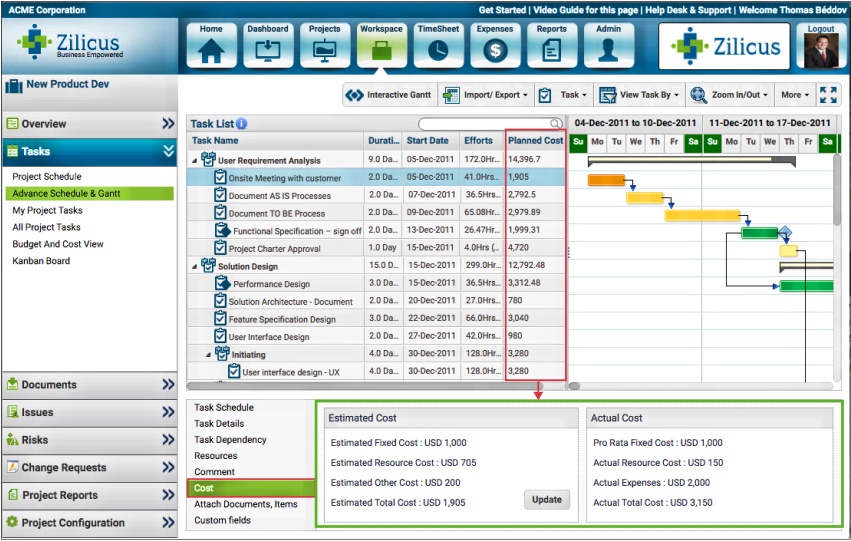The image size is (851, 541).
Task: Toggle checkbox icon for Project Charter Approval
Action: [x=221, y=249]
